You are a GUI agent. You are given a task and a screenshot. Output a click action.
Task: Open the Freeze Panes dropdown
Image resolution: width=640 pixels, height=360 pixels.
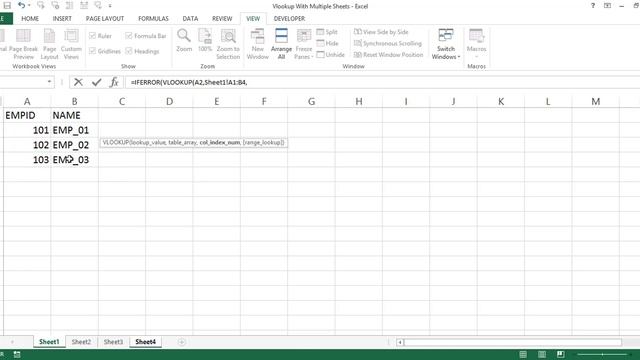304,44
